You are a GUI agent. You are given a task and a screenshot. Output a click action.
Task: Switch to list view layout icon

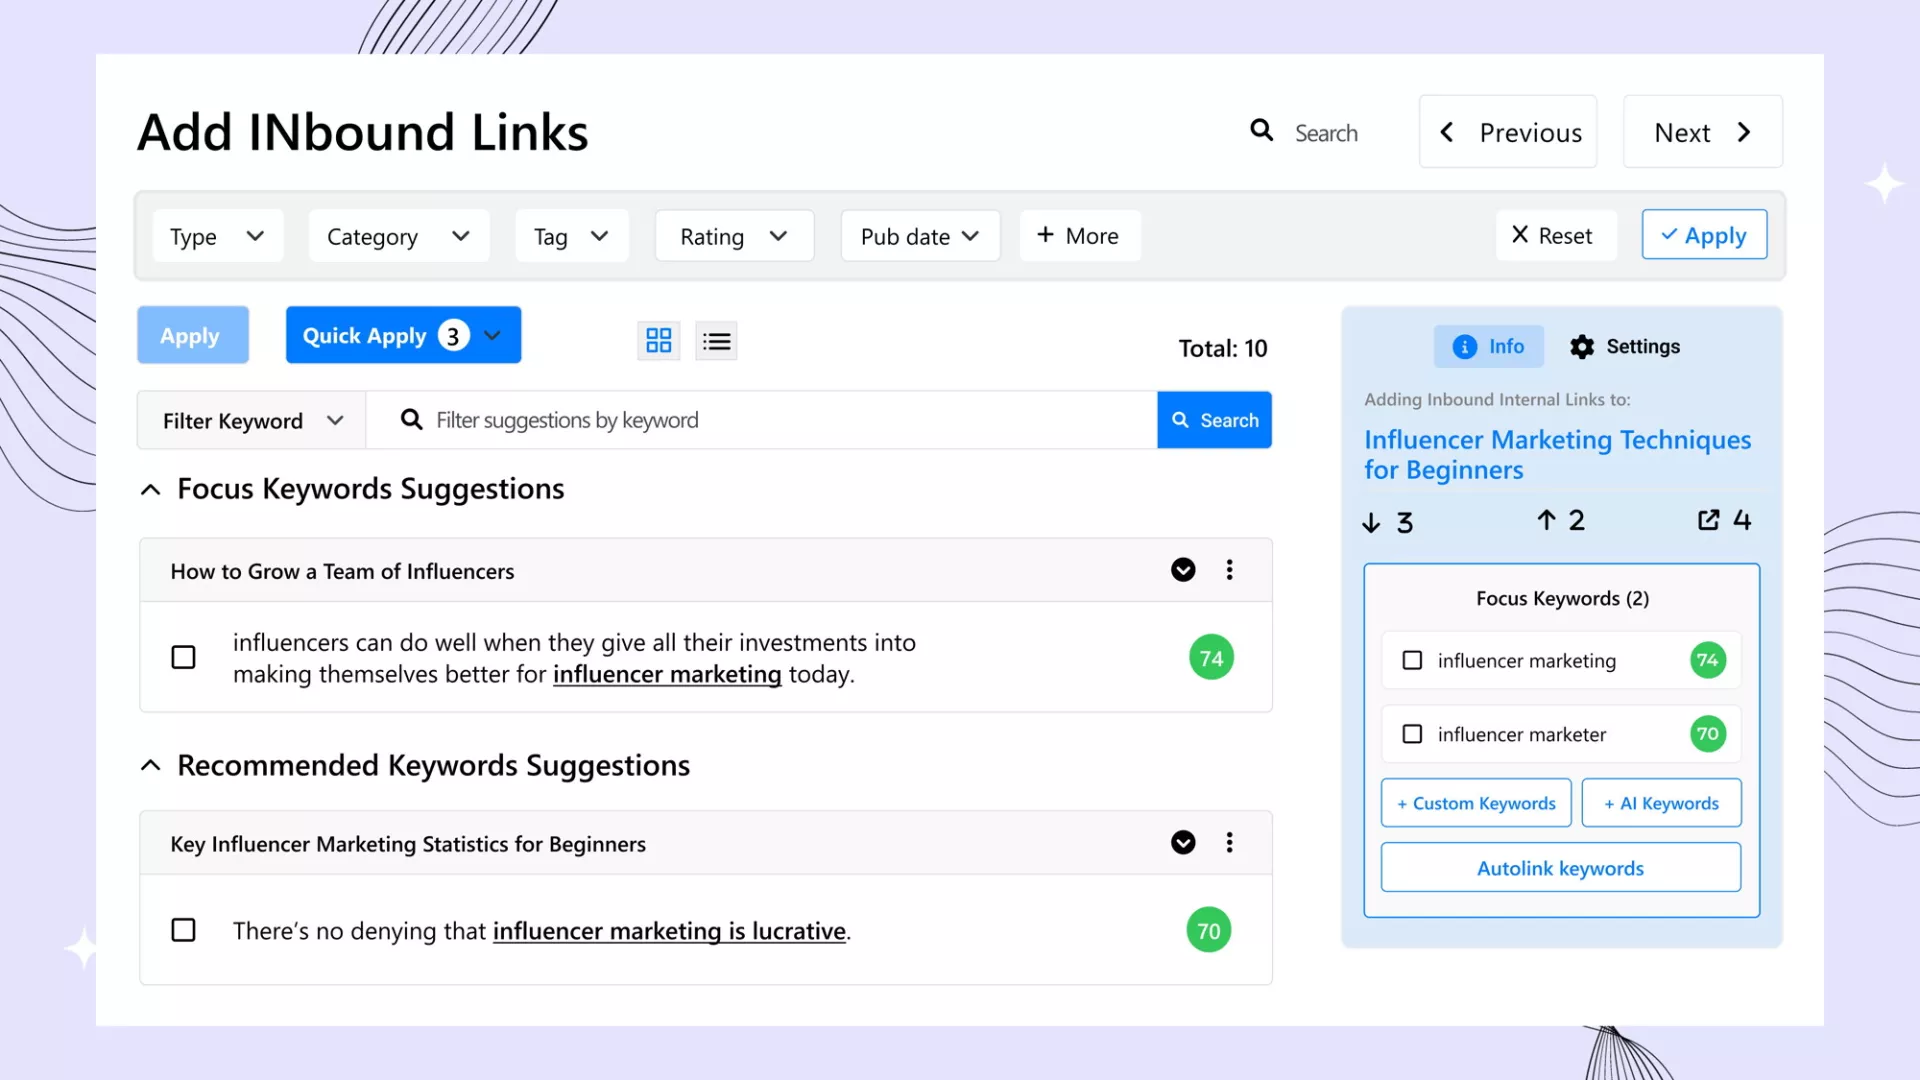716,341
